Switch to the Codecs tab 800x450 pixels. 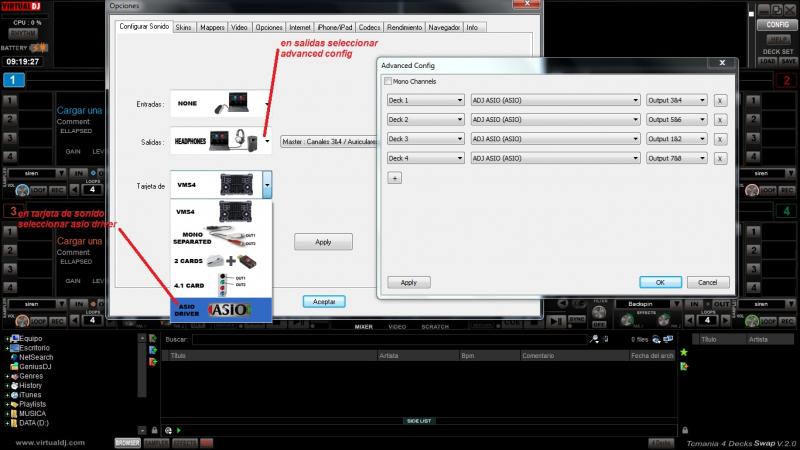point(369,28)
